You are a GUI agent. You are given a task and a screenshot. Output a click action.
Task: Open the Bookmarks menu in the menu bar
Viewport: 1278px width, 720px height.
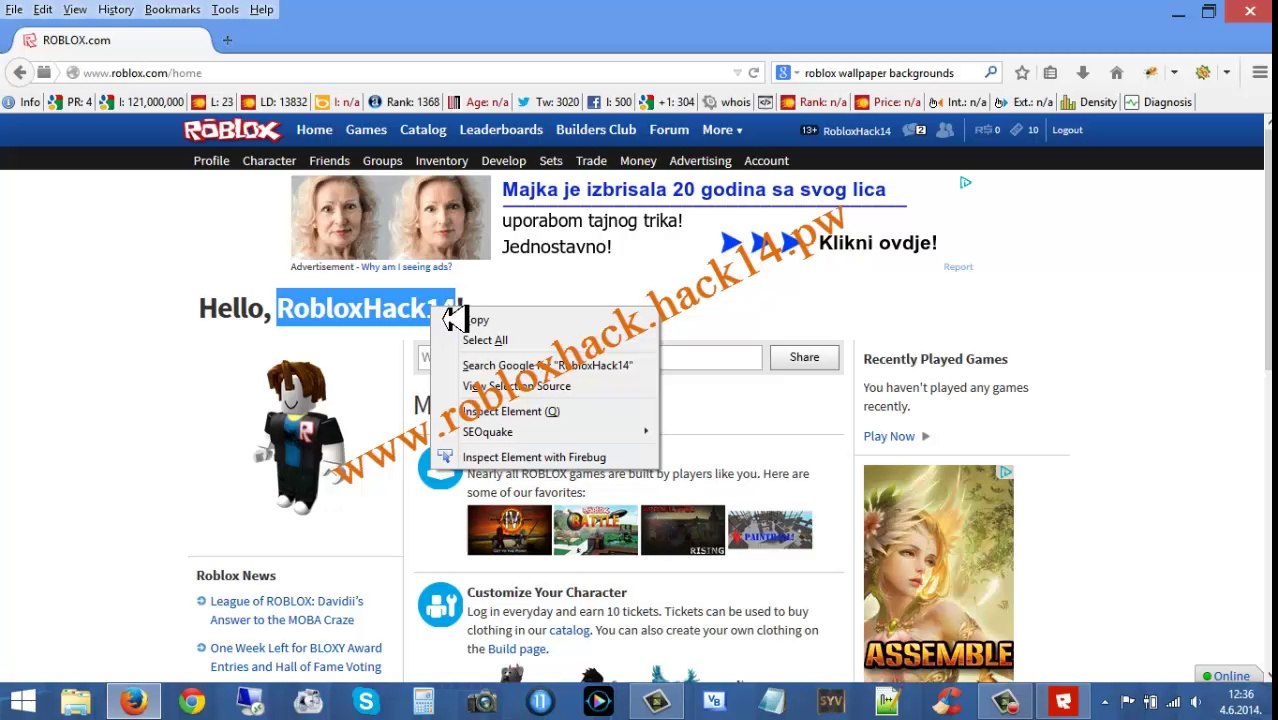click(x=172, y=9)
